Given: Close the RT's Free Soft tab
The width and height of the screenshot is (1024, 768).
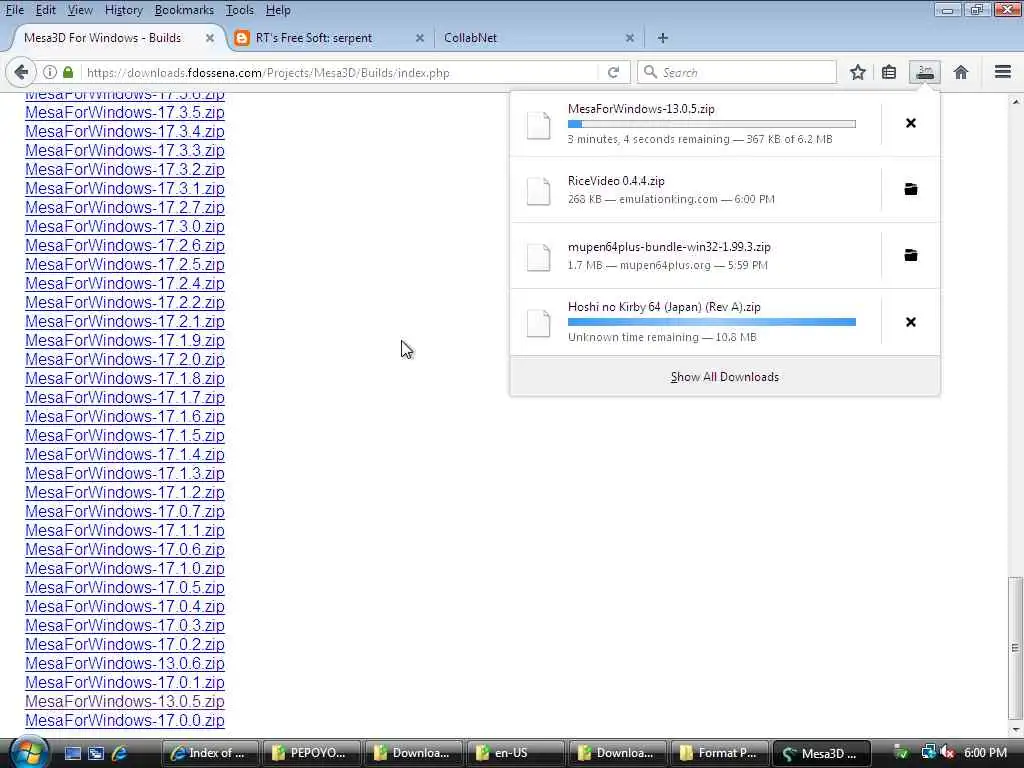Looking at the screenshot, I should coord(420,38).
